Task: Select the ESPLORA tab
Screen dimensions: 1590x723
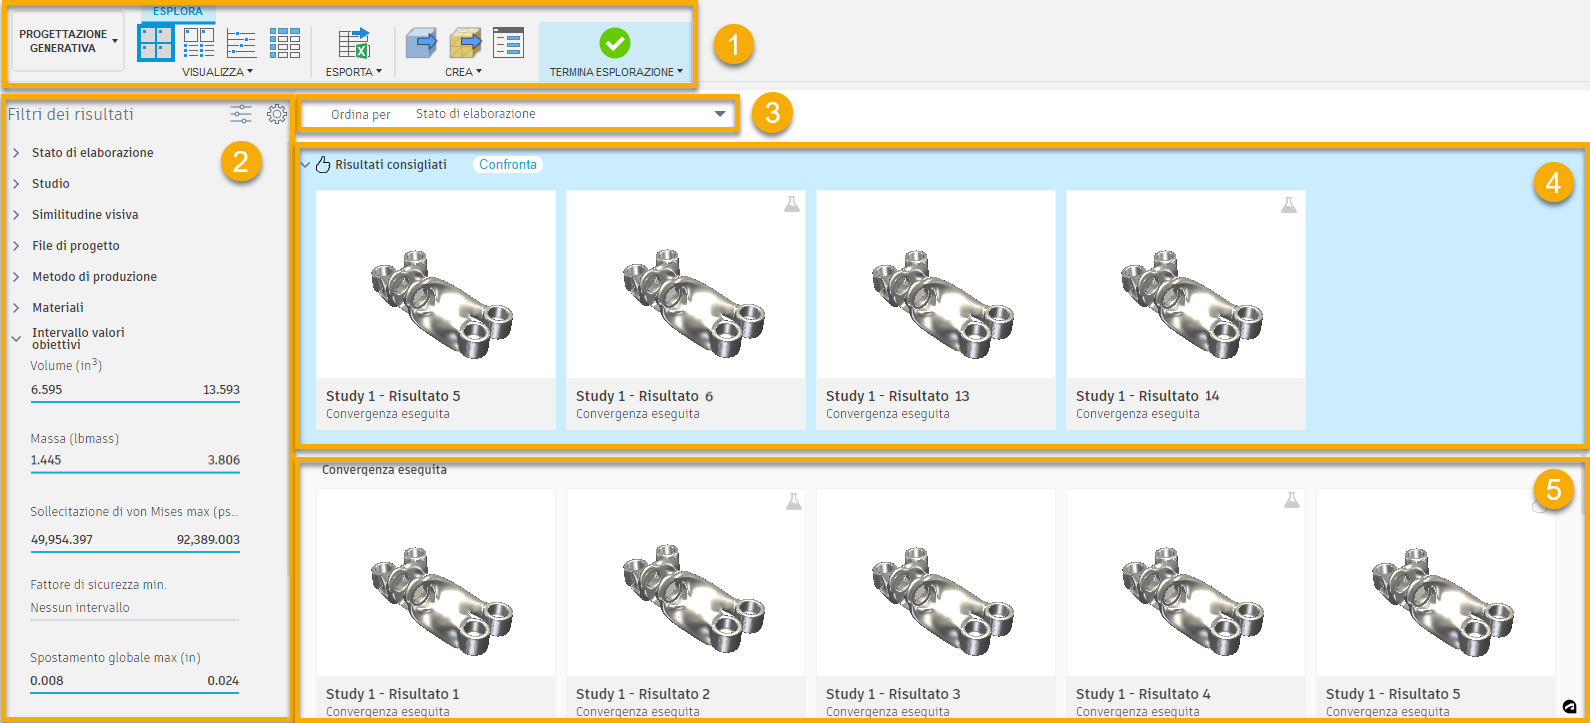Action: (x=178, y=11)
